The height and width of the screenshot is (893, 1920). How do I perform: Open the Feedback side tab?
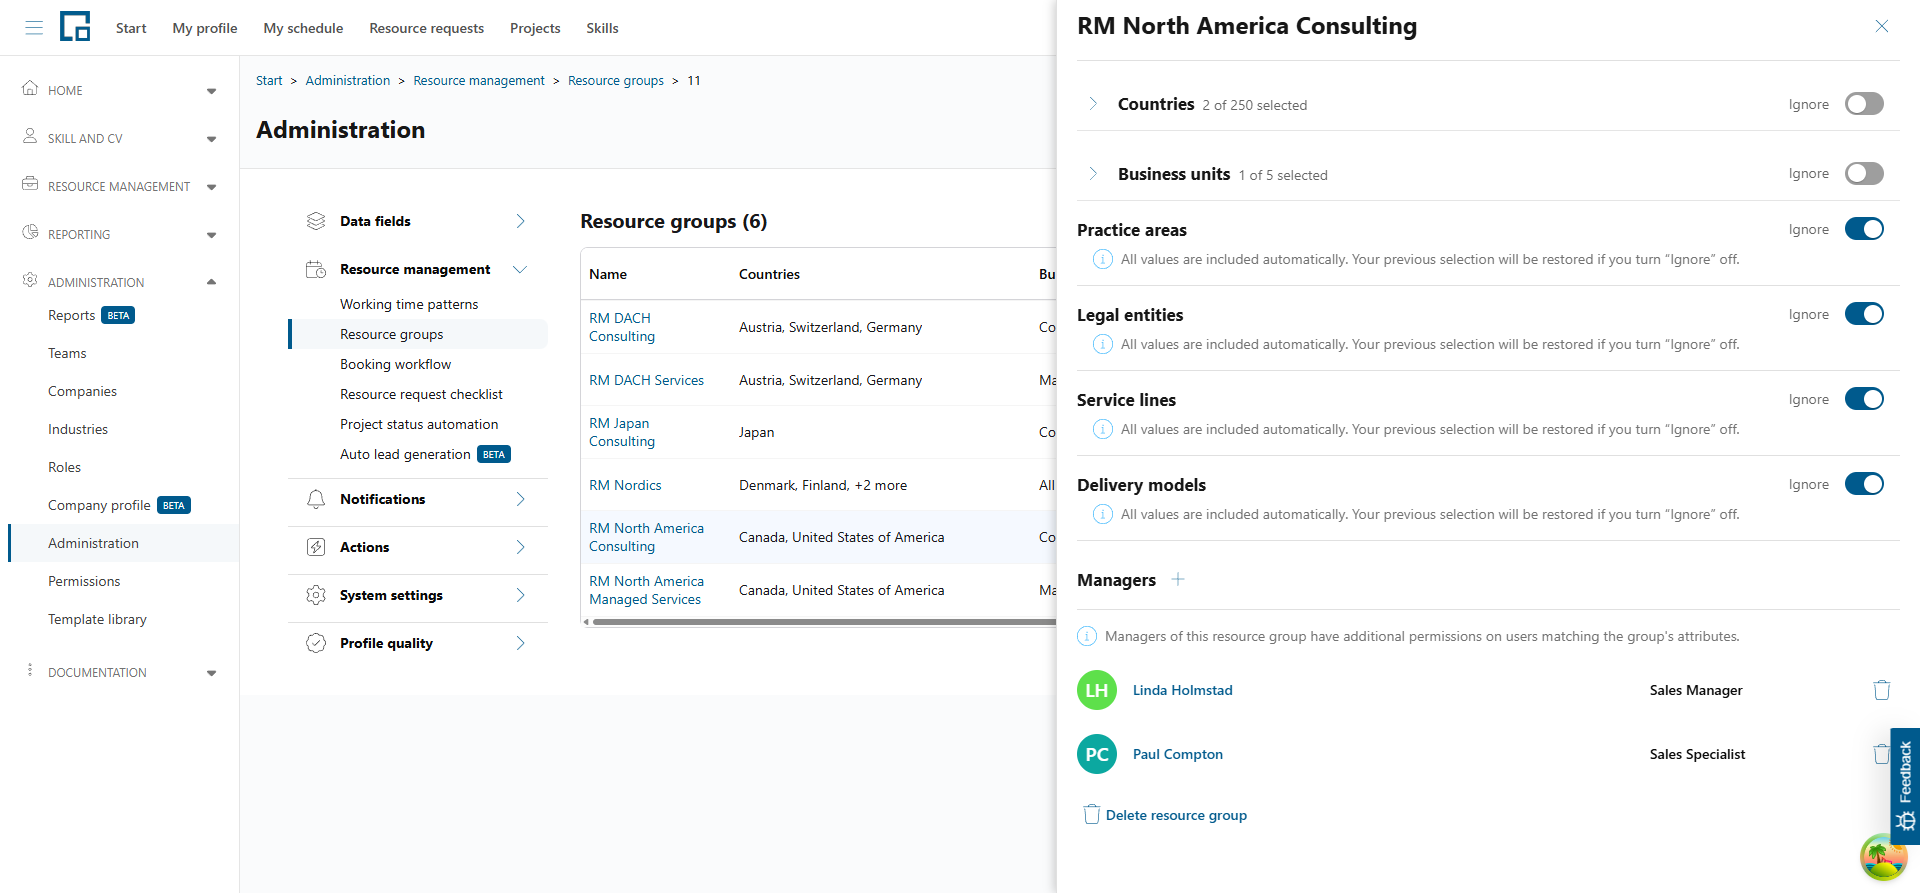click(1905, 786)
